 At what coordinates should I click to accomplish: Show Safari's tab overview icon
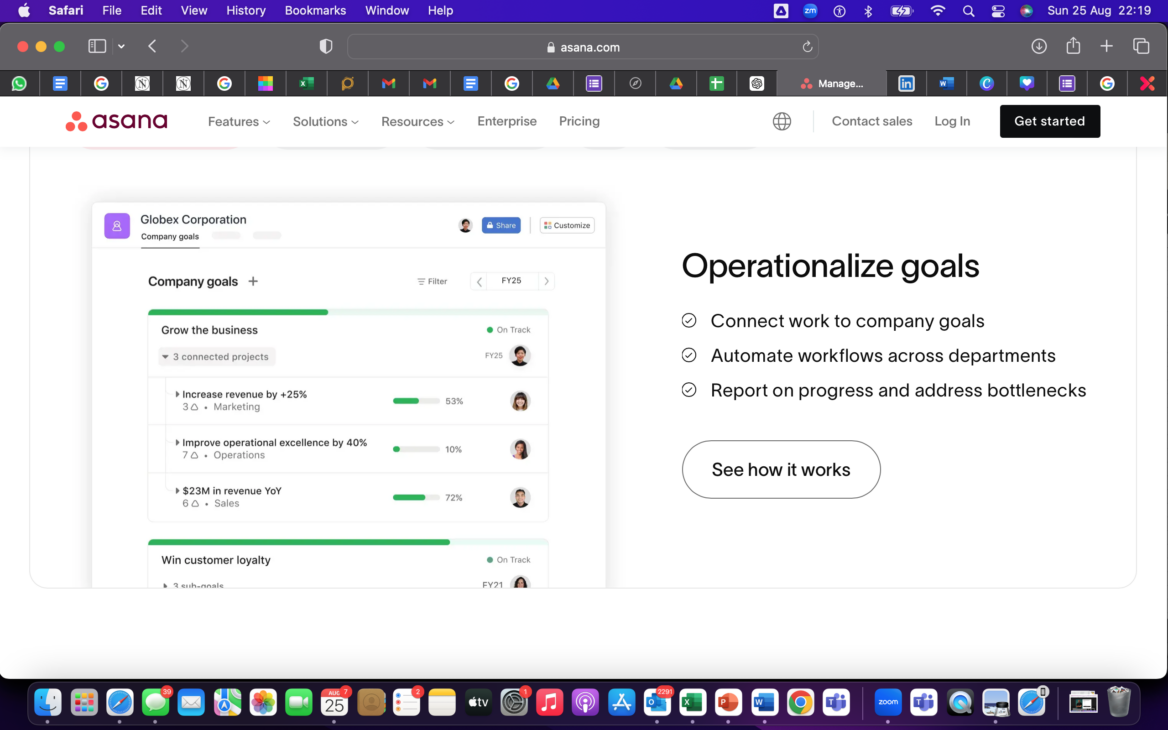(x=1140, y=46)
